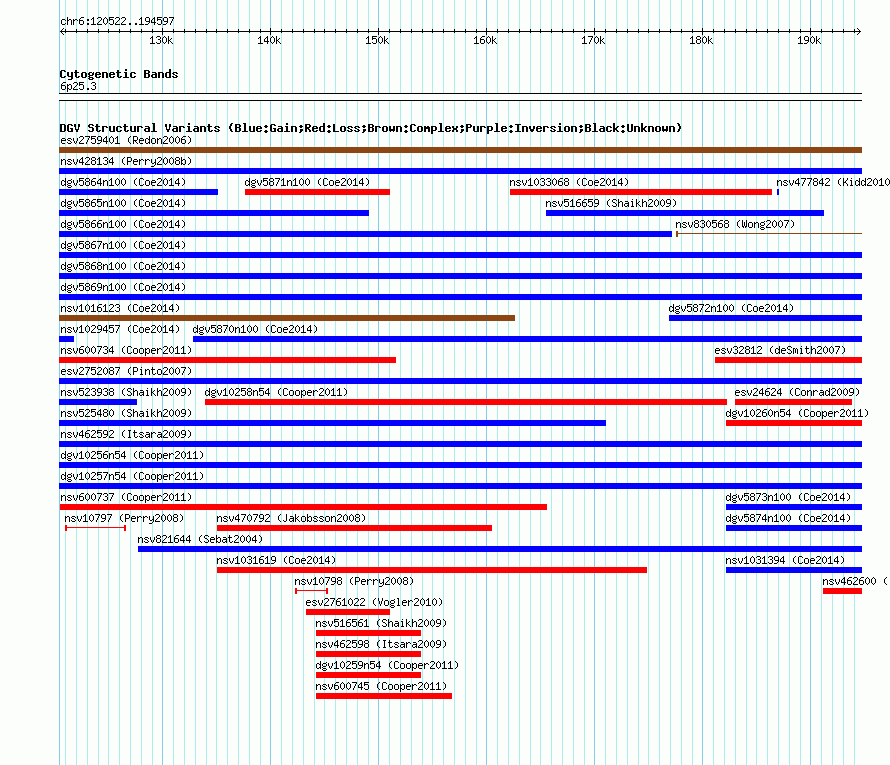Select dgv5866n100 (Coe2014) label
Image resolution: width=890 pixels, height=765 pixels.
(123, 224)
